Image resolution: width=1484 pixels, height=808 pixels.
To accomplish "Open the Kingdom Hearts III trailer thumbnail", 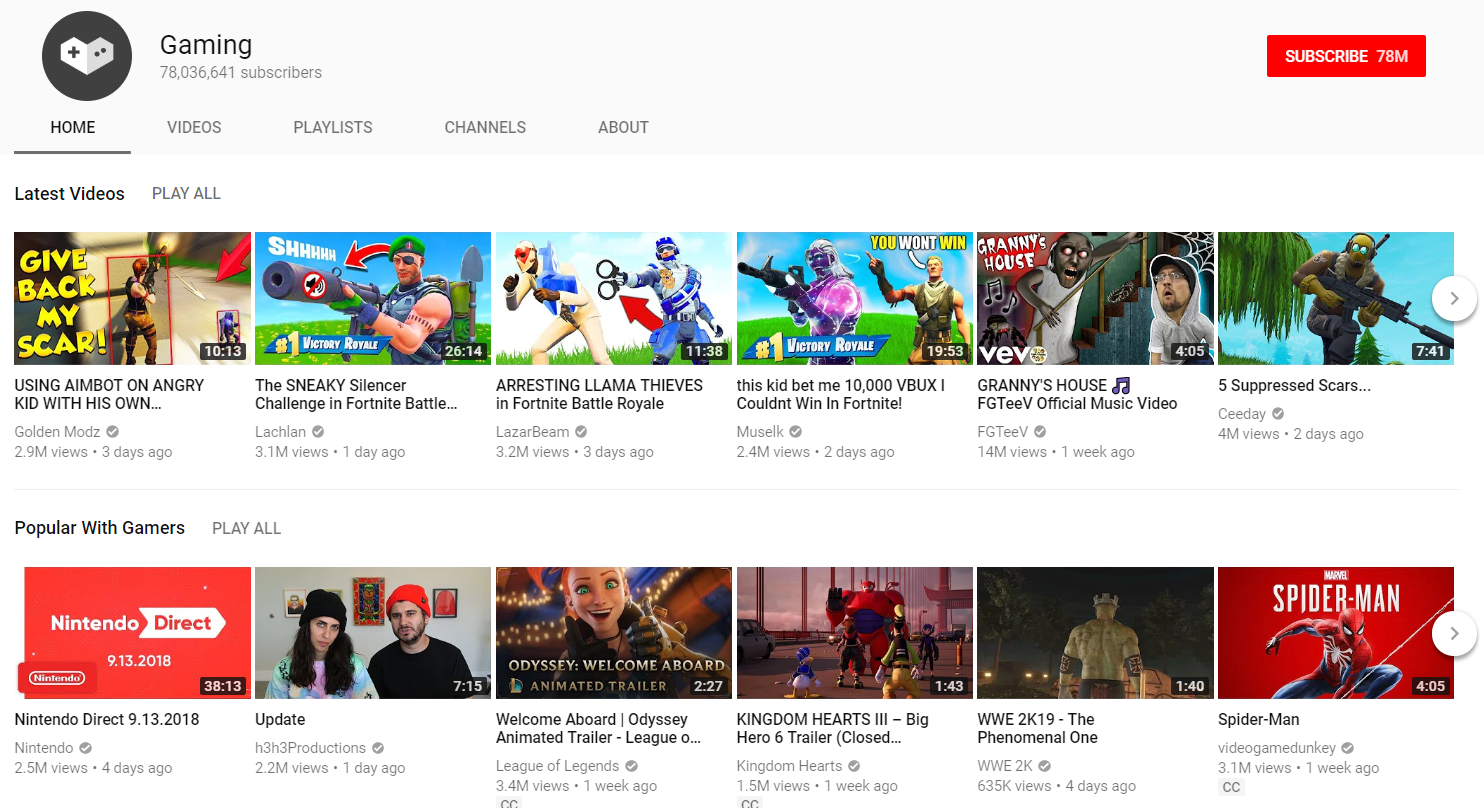I will (855, 633).
